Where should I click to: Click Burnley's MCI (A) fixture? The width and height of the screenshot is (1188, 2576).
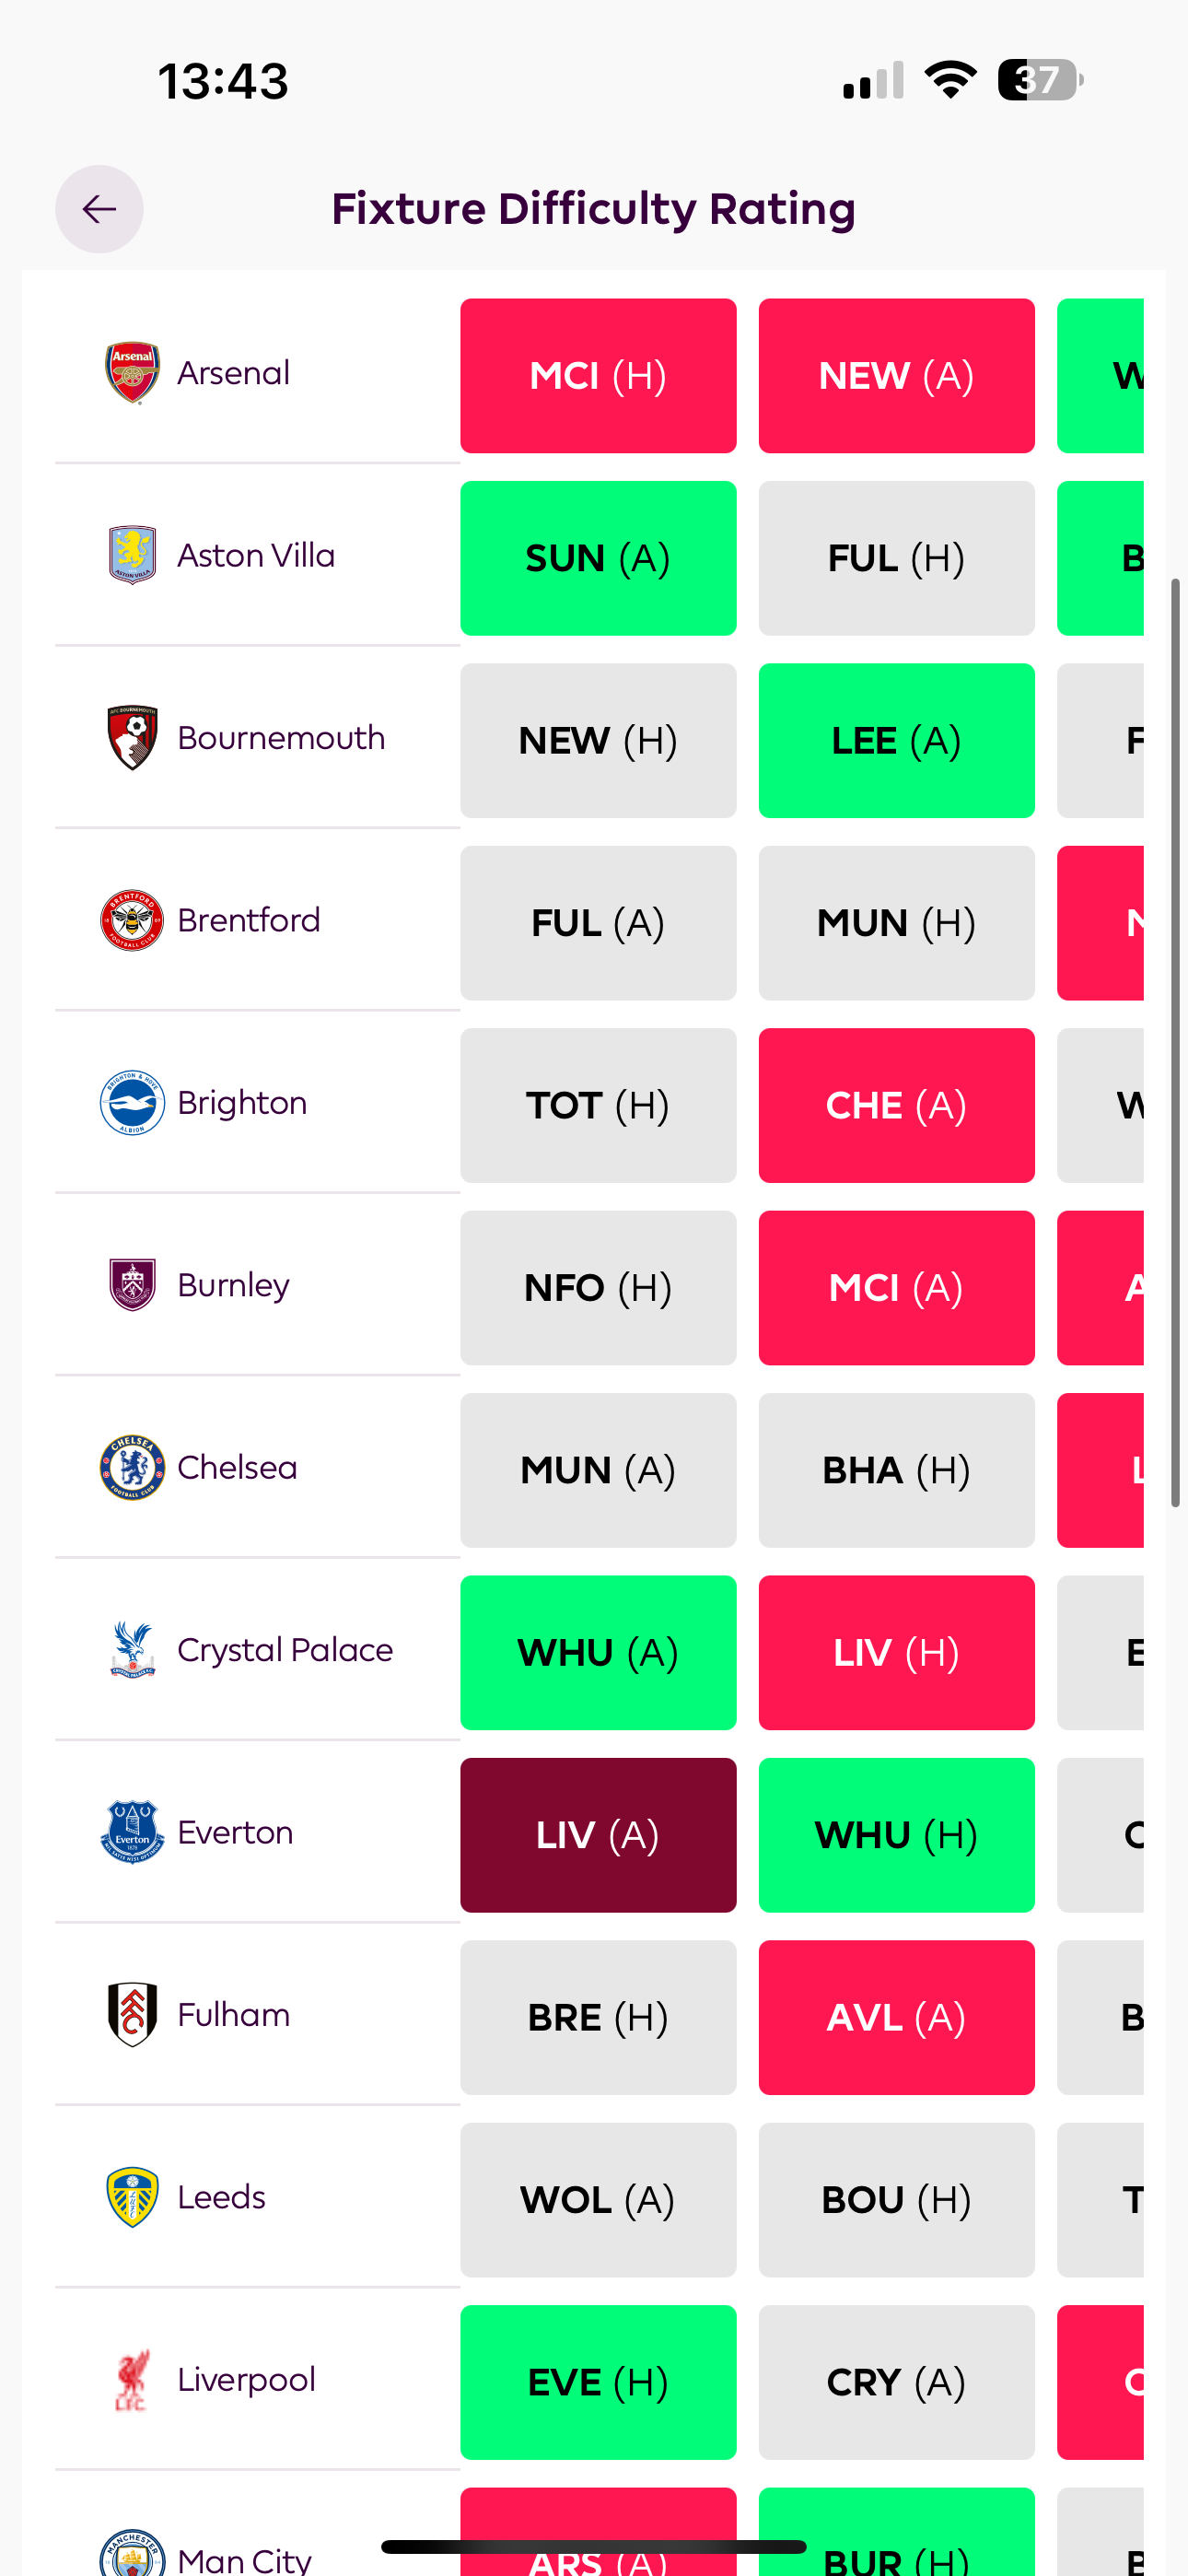point(896,1287)
